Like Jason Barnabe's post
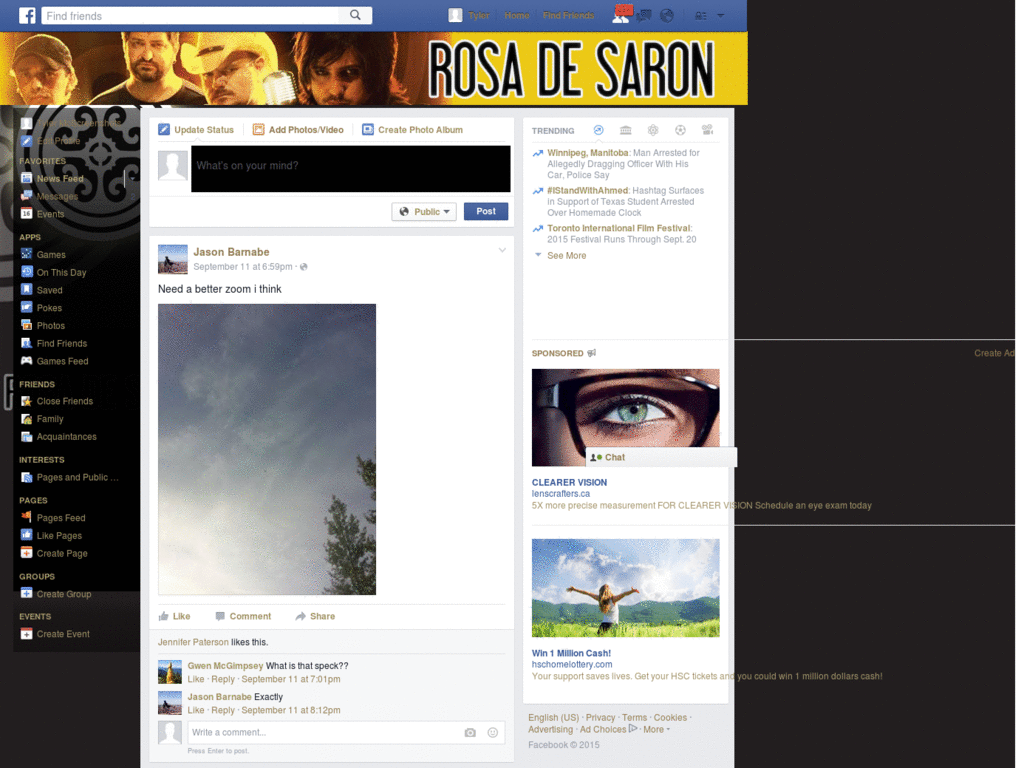The width and height of the screenshot is (1024, 768). coord(174,616)
